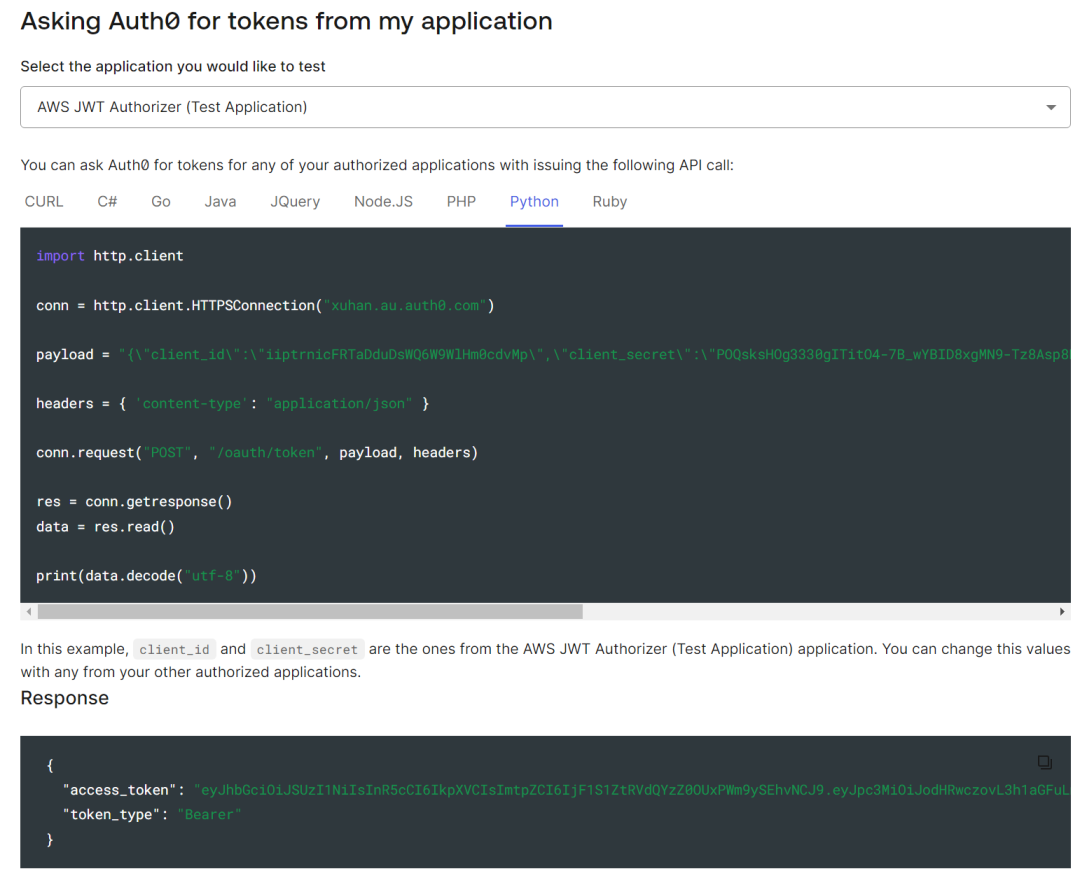Viewport: 1080px width, 869px height.
Task: Click the access_token value in response
Action: pos(632,790)
